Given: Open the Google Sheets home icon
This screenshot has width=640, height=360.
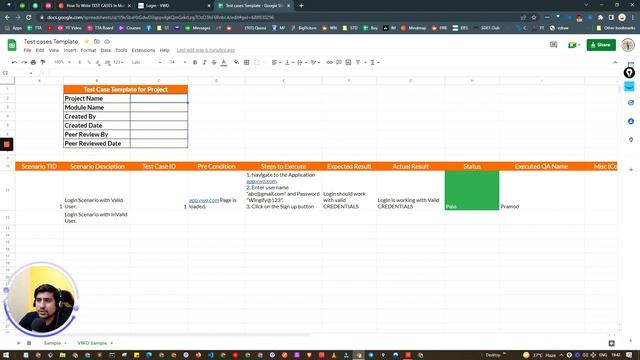Looking at the screenshot, I should (x=12, y=45).
